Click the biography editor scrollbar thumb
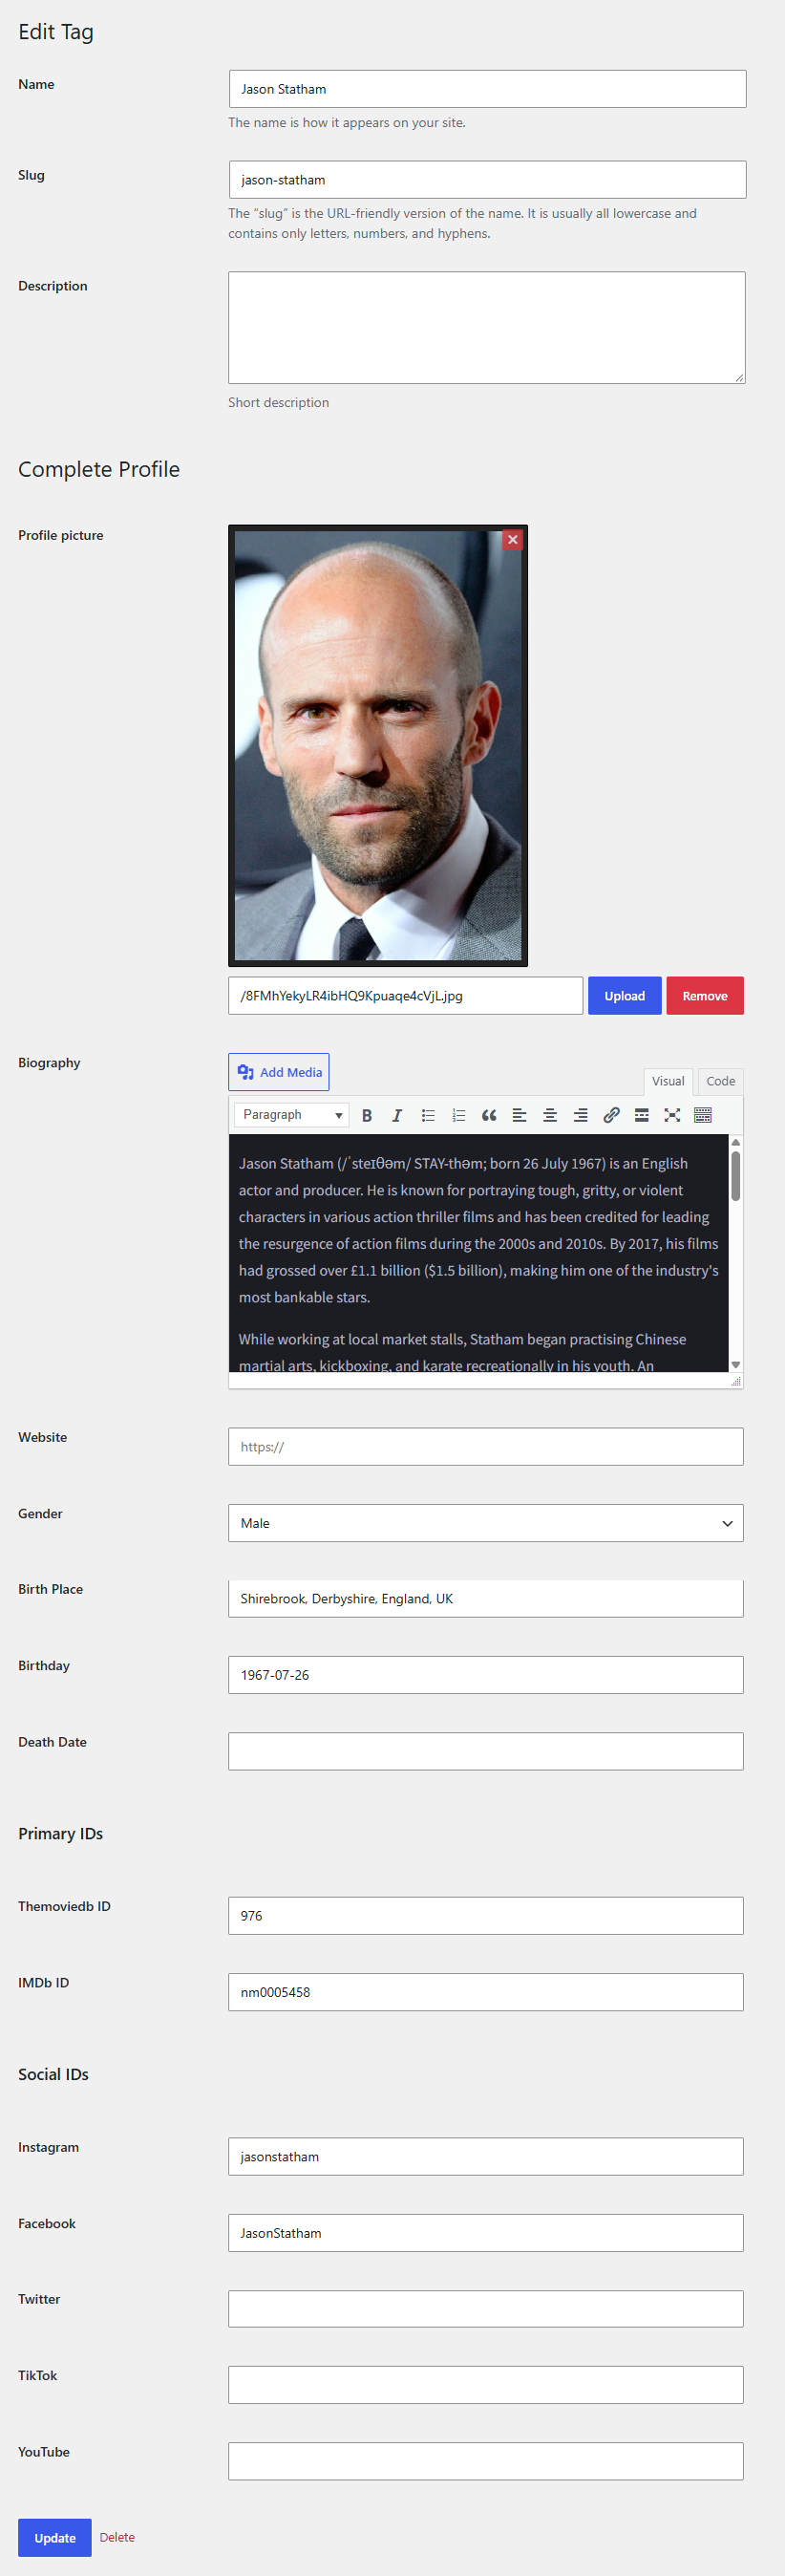Viewport: 785px width, 2576px height. 736,1176
